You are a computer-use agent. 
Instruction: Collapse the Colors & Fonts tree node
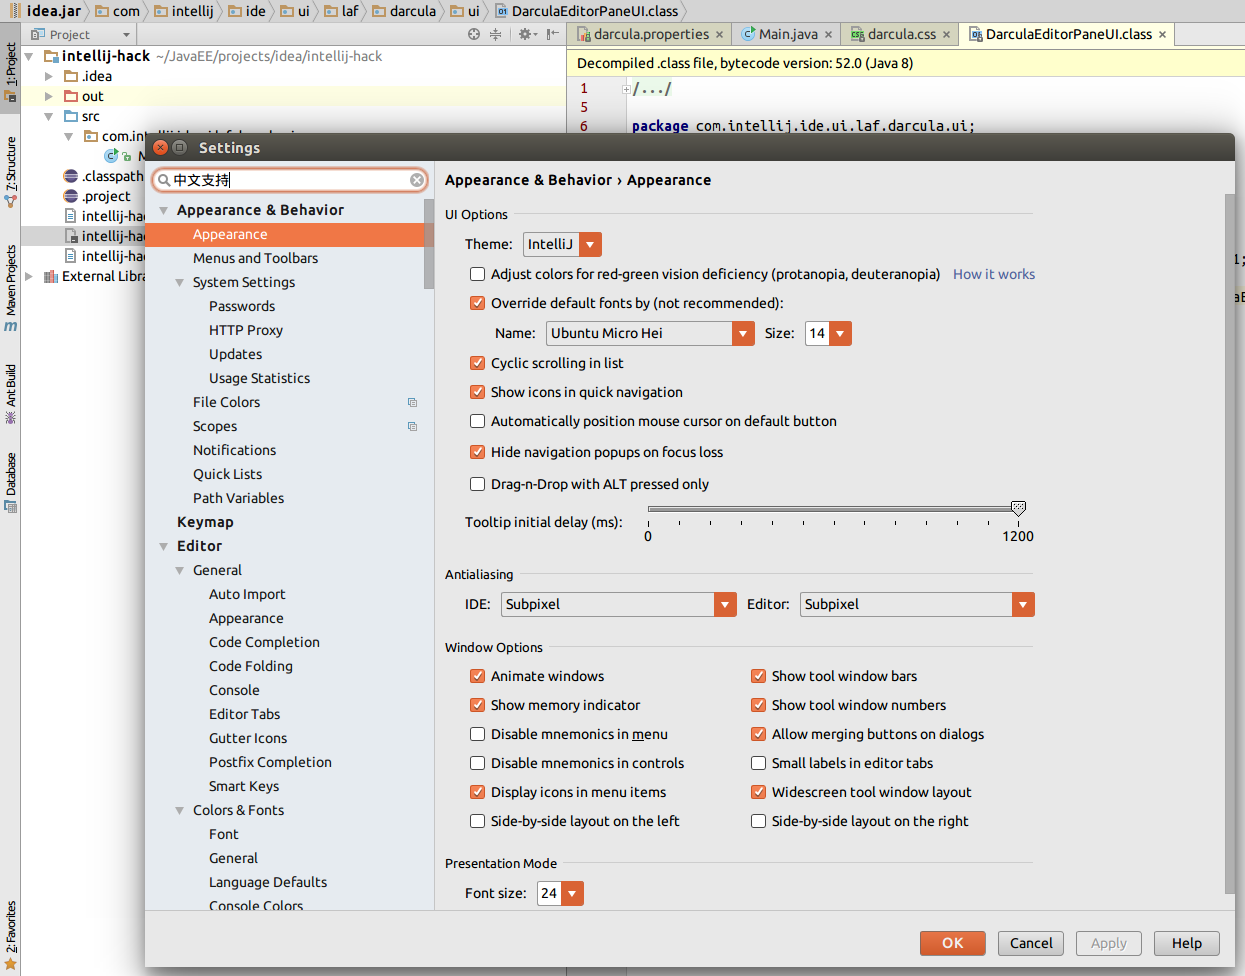point(180,811)
